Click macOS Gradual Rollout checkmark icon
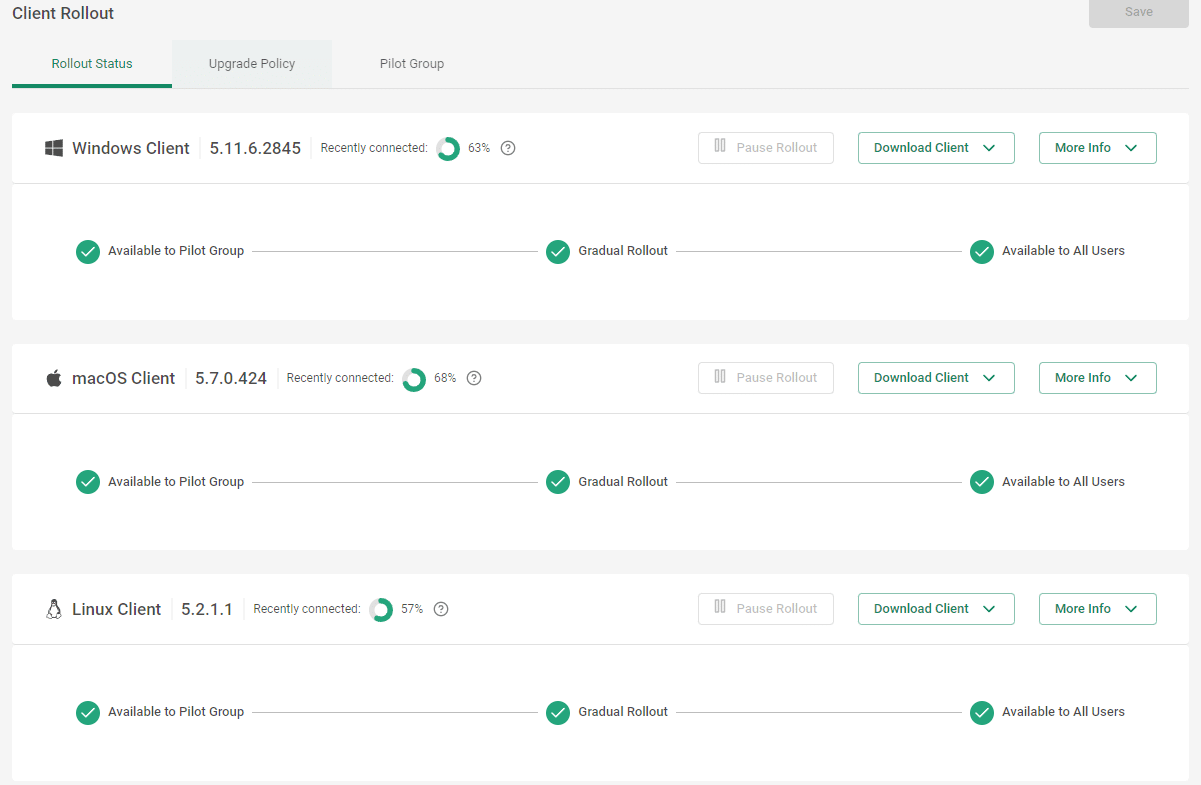The width and height of the screenshot is (1201, 785). [x=558, y=482]
